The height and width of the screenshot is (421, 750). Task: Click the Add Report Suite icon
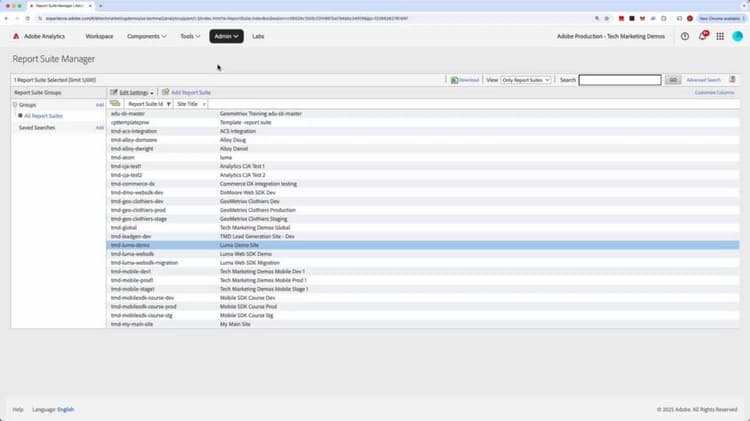point(165,92)
